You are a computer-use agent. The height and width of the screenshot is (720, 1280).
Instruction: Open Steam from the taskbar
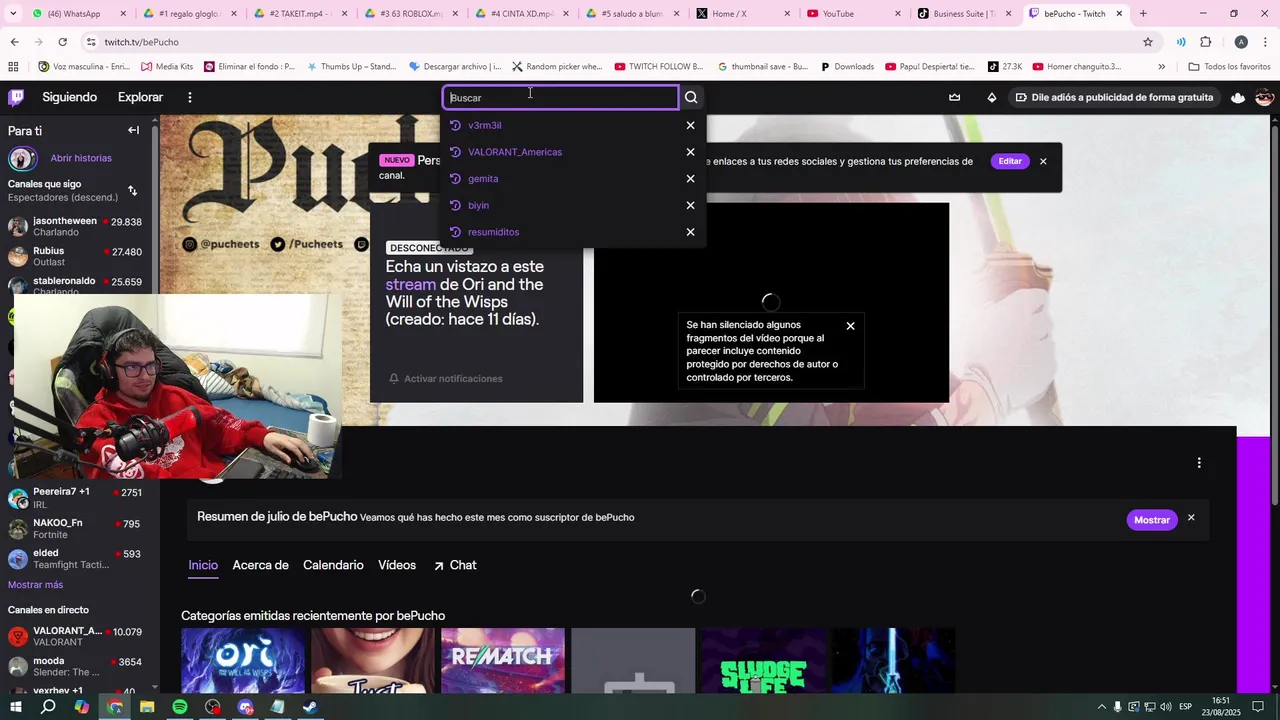coord(311,707)
